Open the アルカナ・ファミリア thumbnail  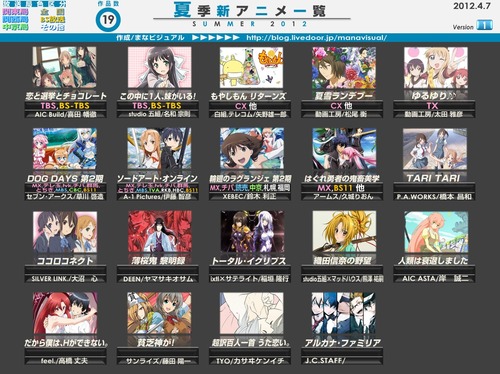click(344, 313)
